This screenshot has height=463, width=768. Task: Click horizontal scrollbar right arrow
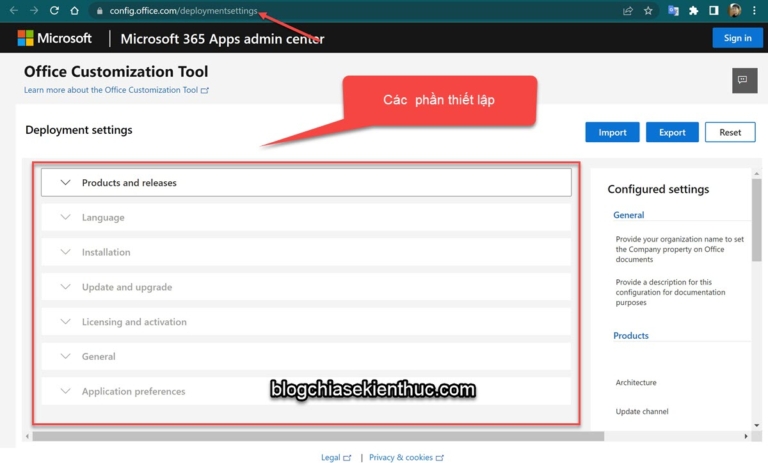[x=745, y=436]
